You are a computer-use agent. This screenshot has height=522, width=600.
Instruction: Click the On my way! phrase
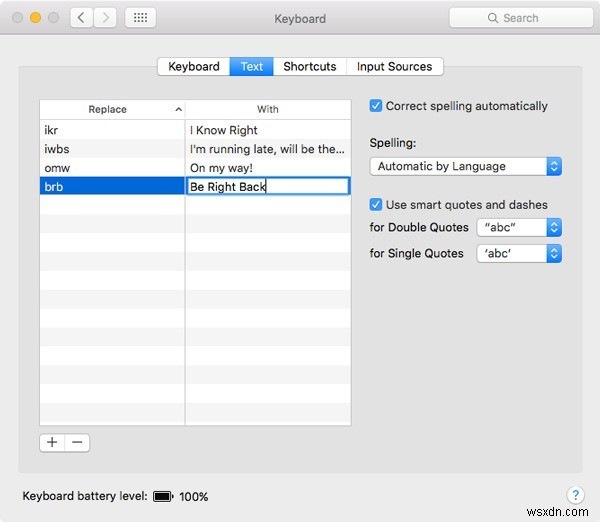[x=221, y=168]
